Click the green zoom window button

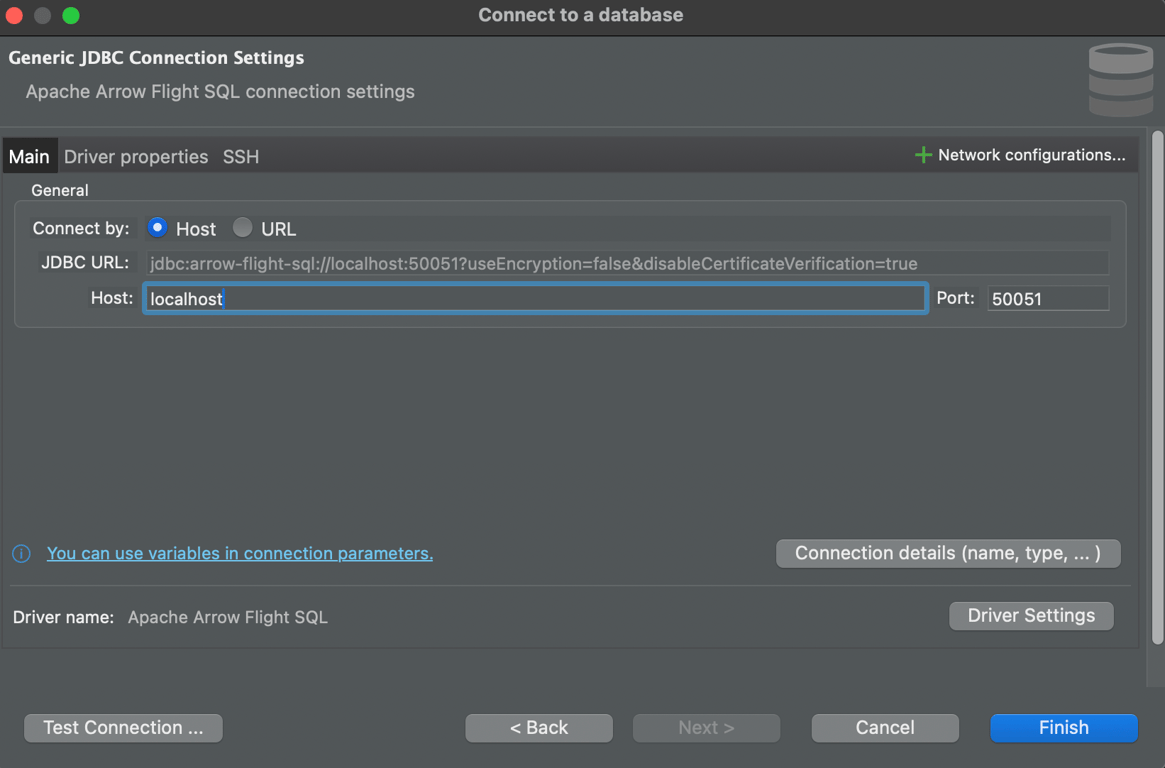point(71,16)
